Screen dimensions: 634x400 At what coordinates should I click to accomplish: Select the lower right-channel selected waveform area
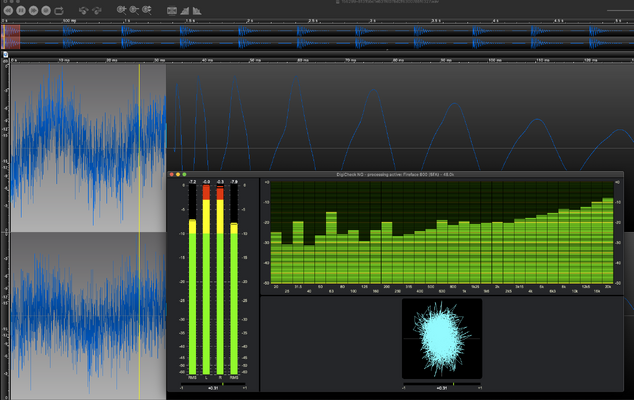coord(88,315)
